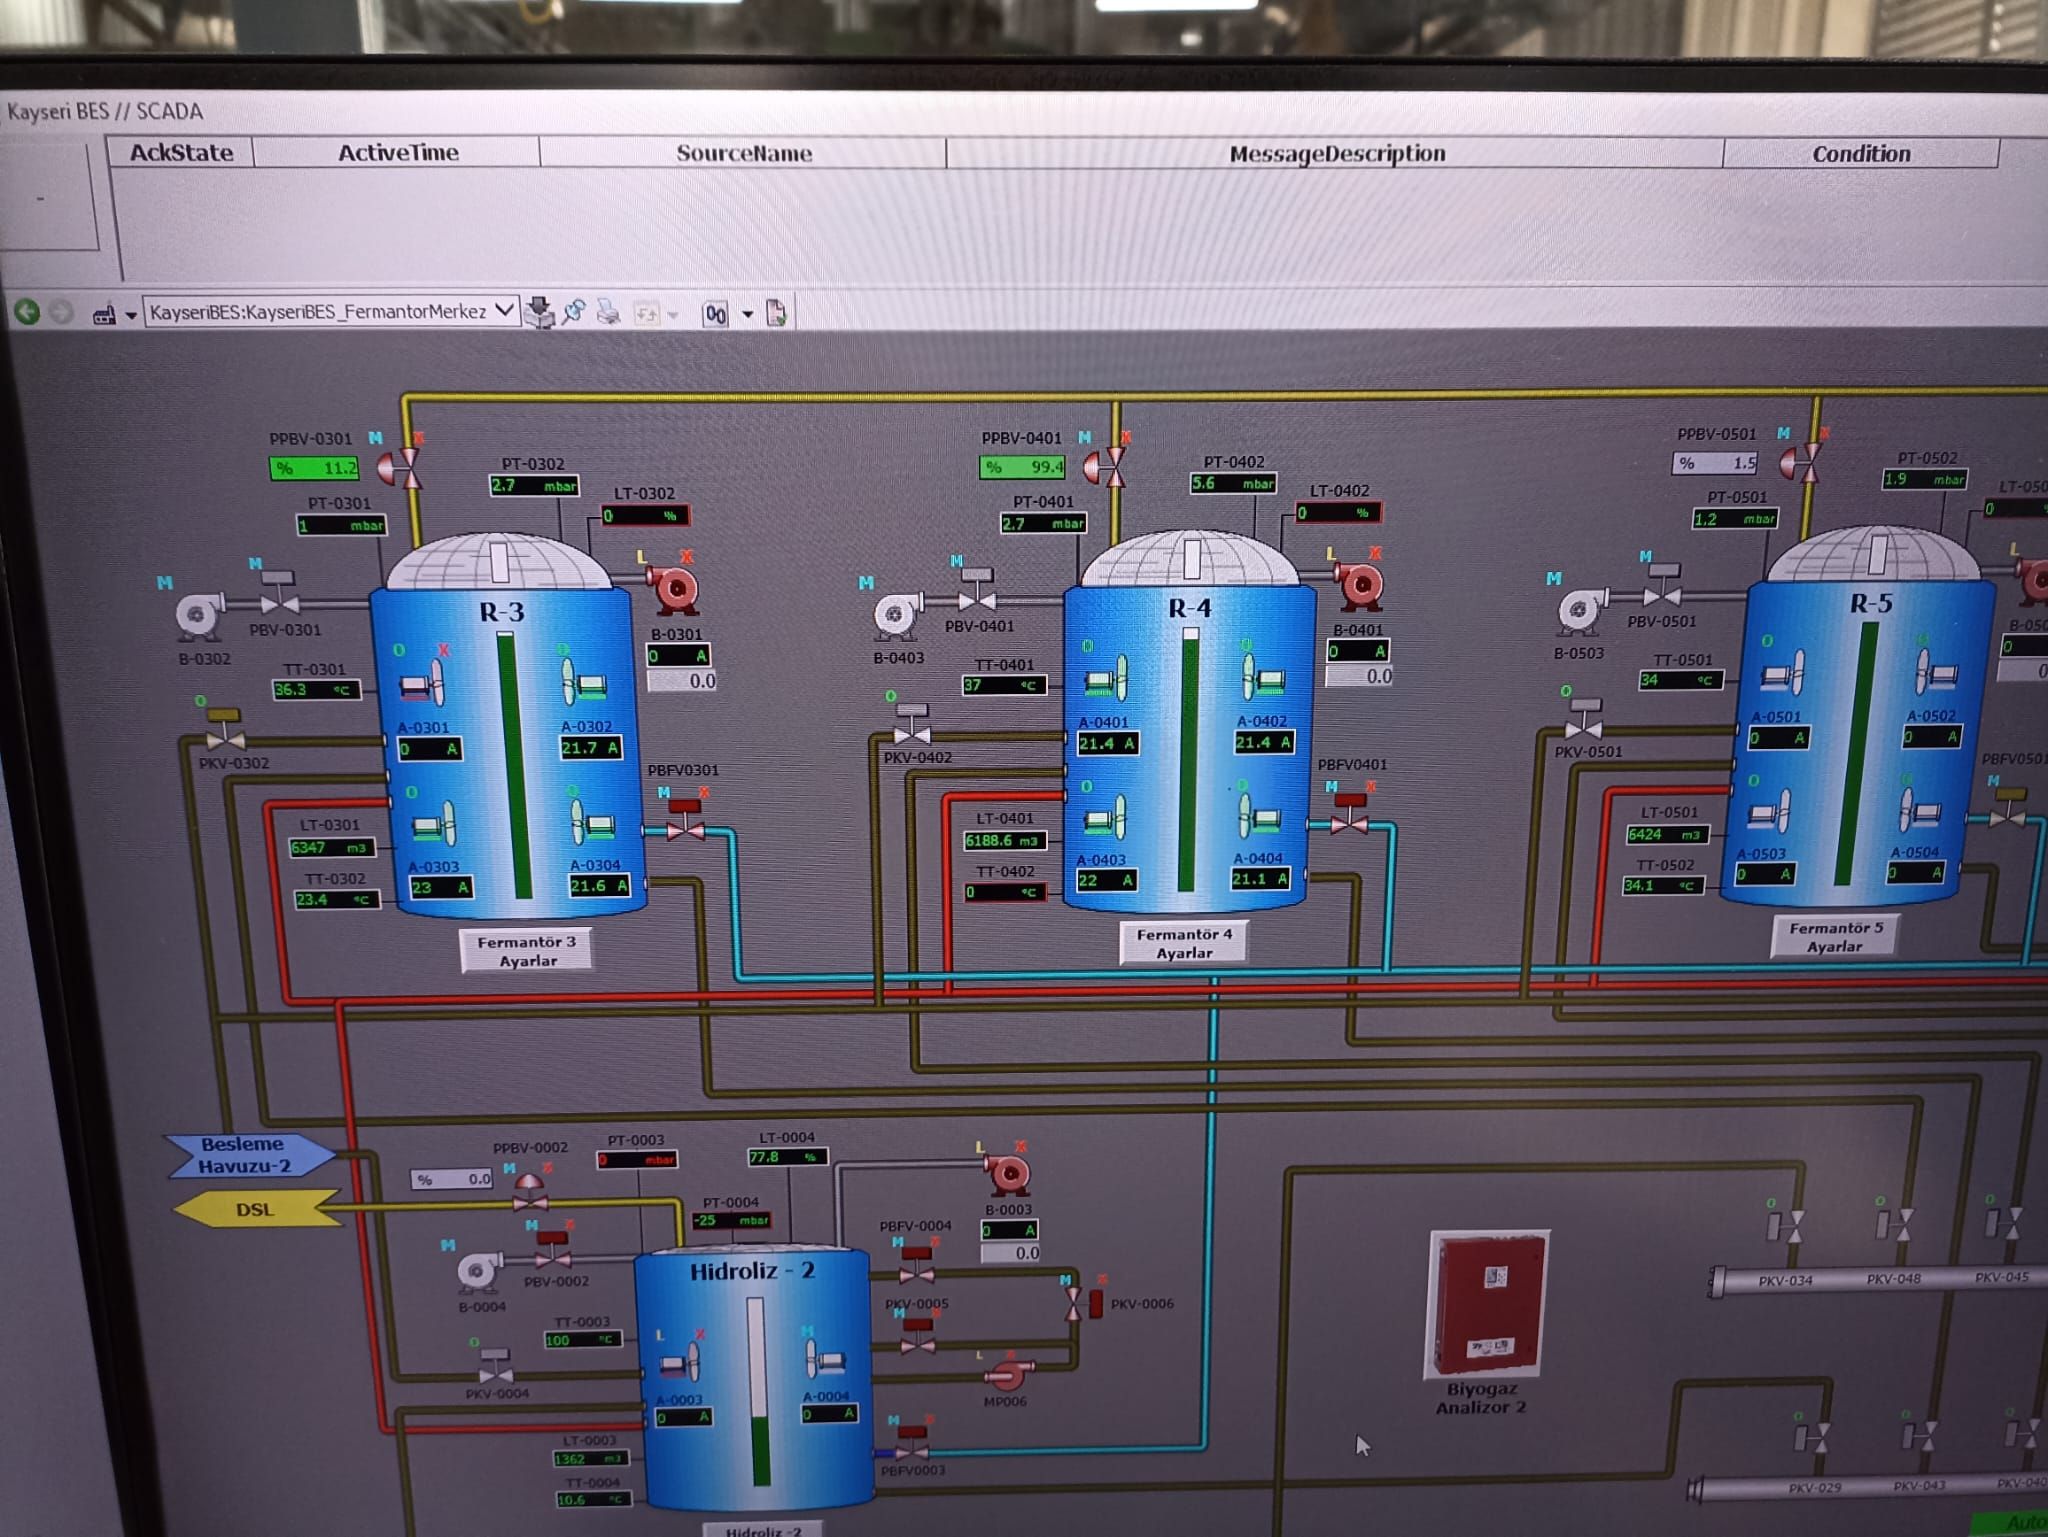Click the pin icon in toolbar
Image resolution: width=2048 pixels, height=1537 pixels.
pos(574,312)
